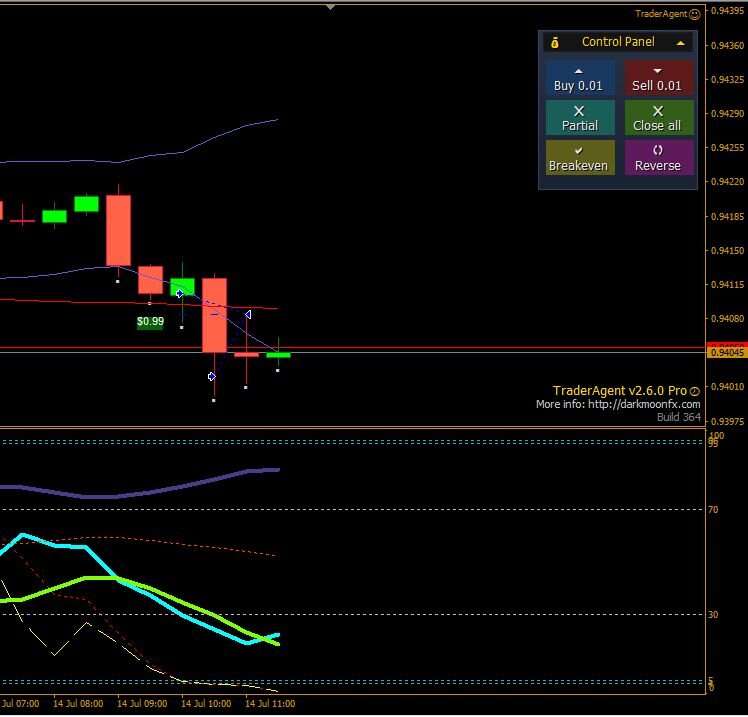Image resolution: width=748 pixels, height=717 pixels.
Task: Click the indicator level 70 label
Action: [713, 510]
